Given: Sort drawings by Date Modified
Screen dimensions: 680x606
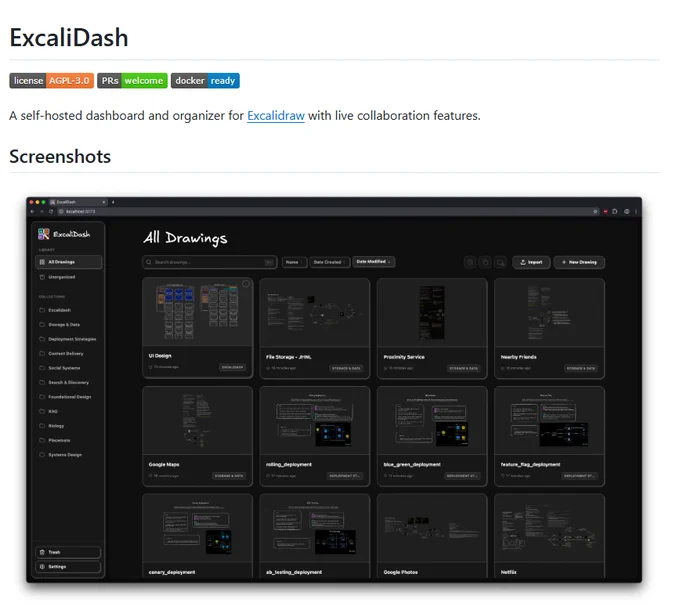Looking at the screenshot, I should click(373, 262).
